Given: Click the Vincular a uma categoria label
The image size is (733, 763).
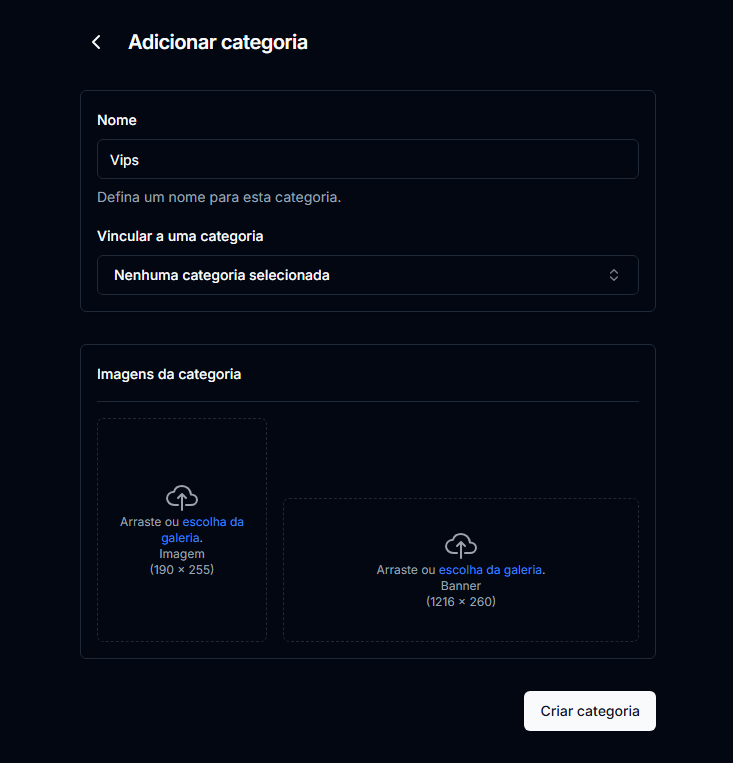Looking at the screenshot, I should (180, 236).
